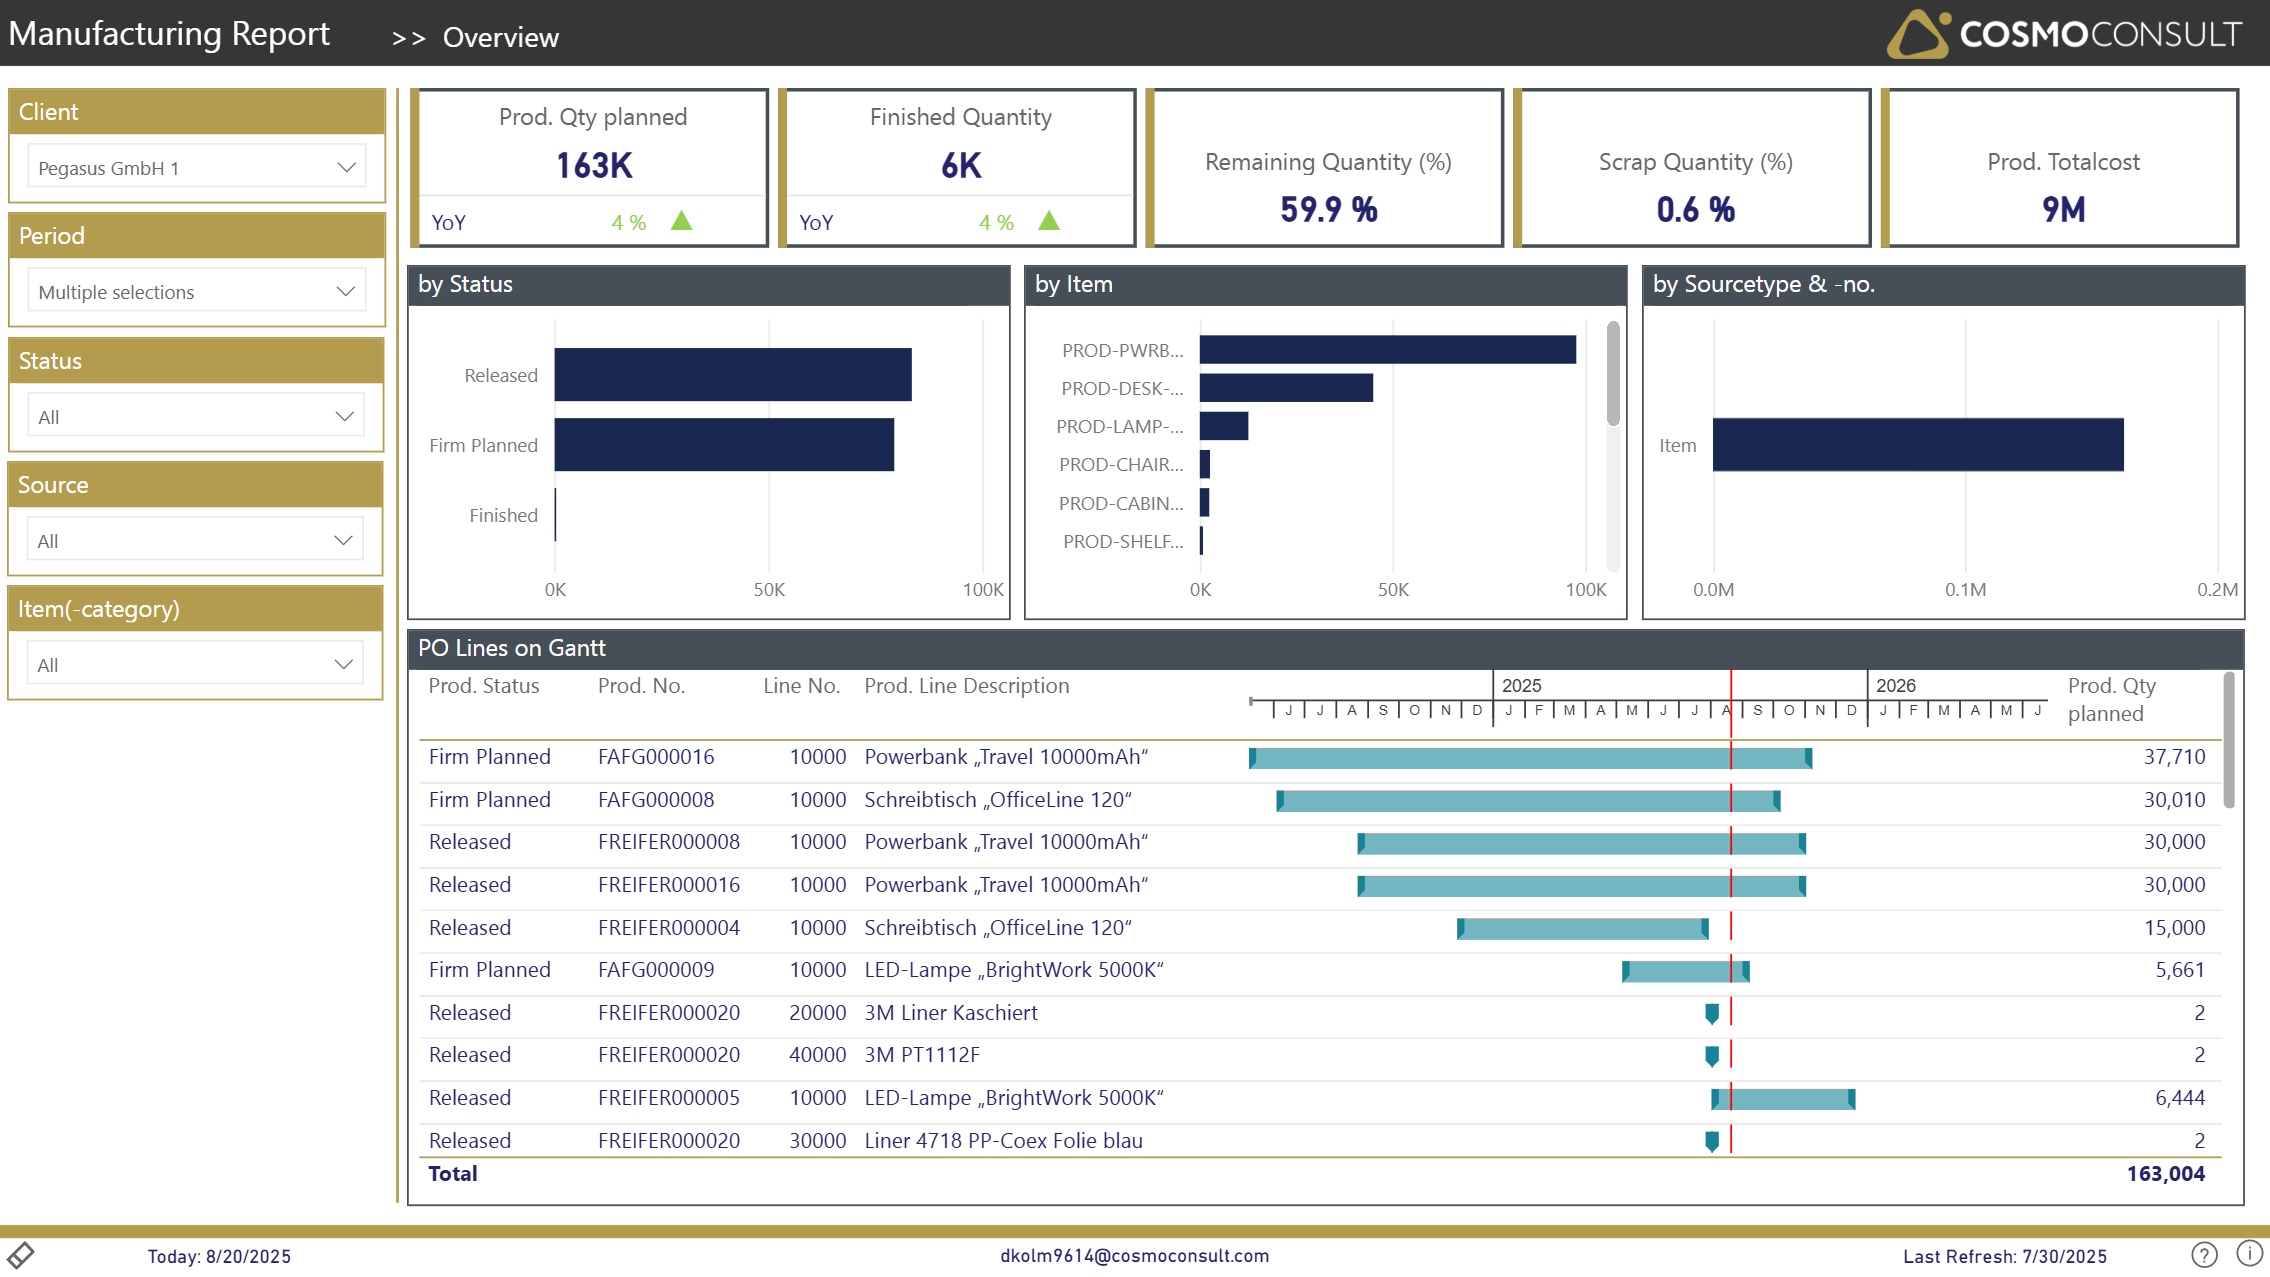
Task: Sort by Prod. No. column header
Action: [641, 686]
